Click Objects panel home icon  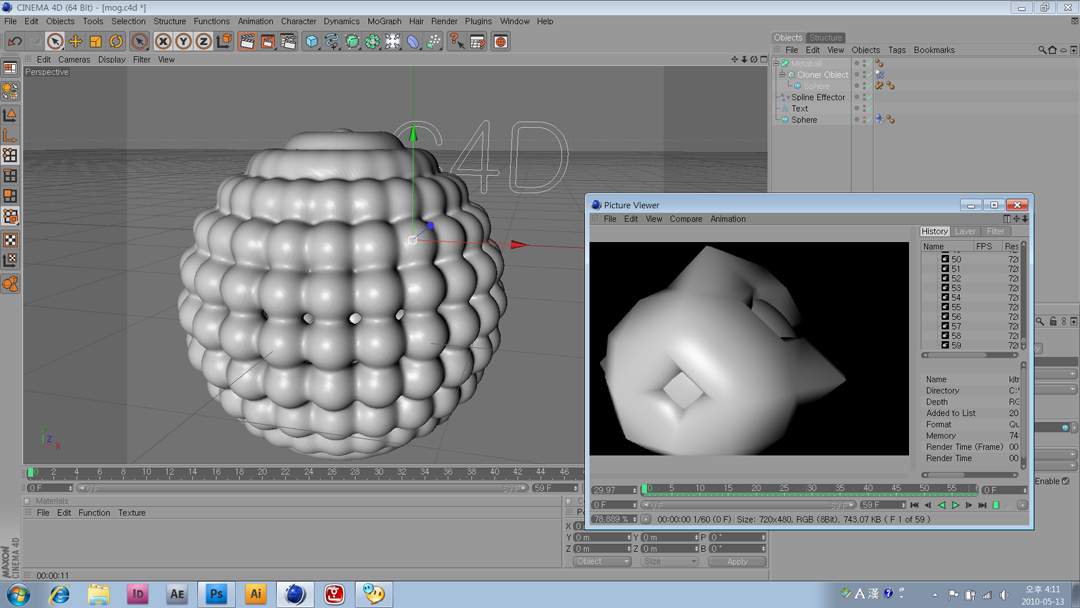point(1052,50)
